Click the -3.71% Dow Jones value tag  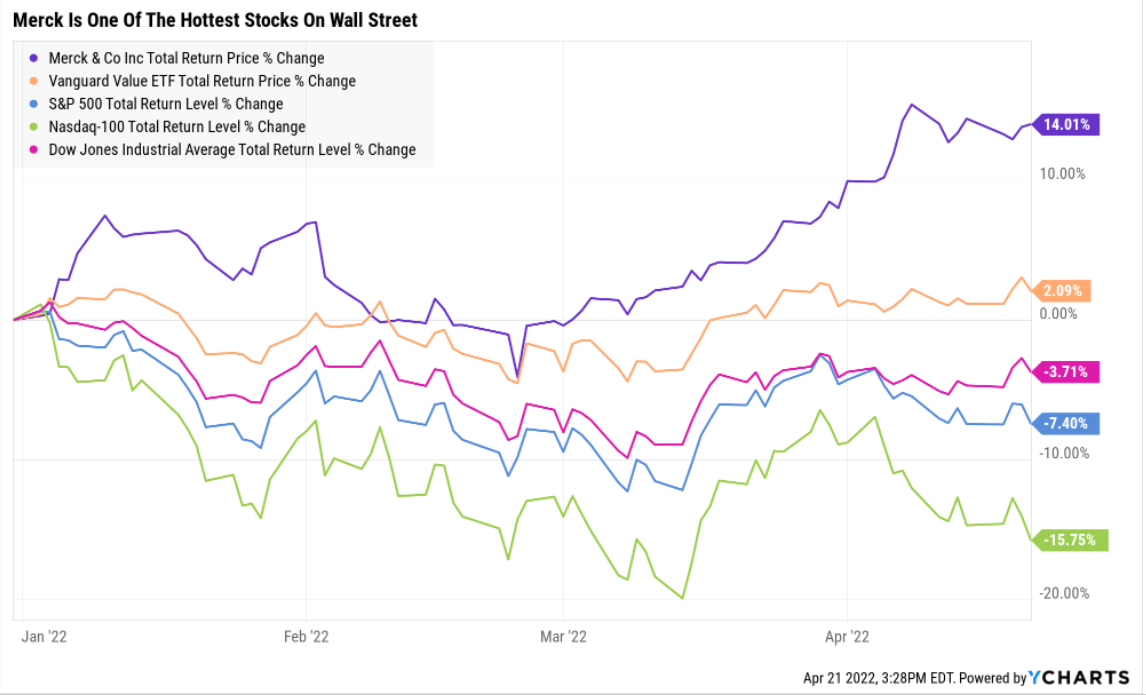(x=1069, y=371)
